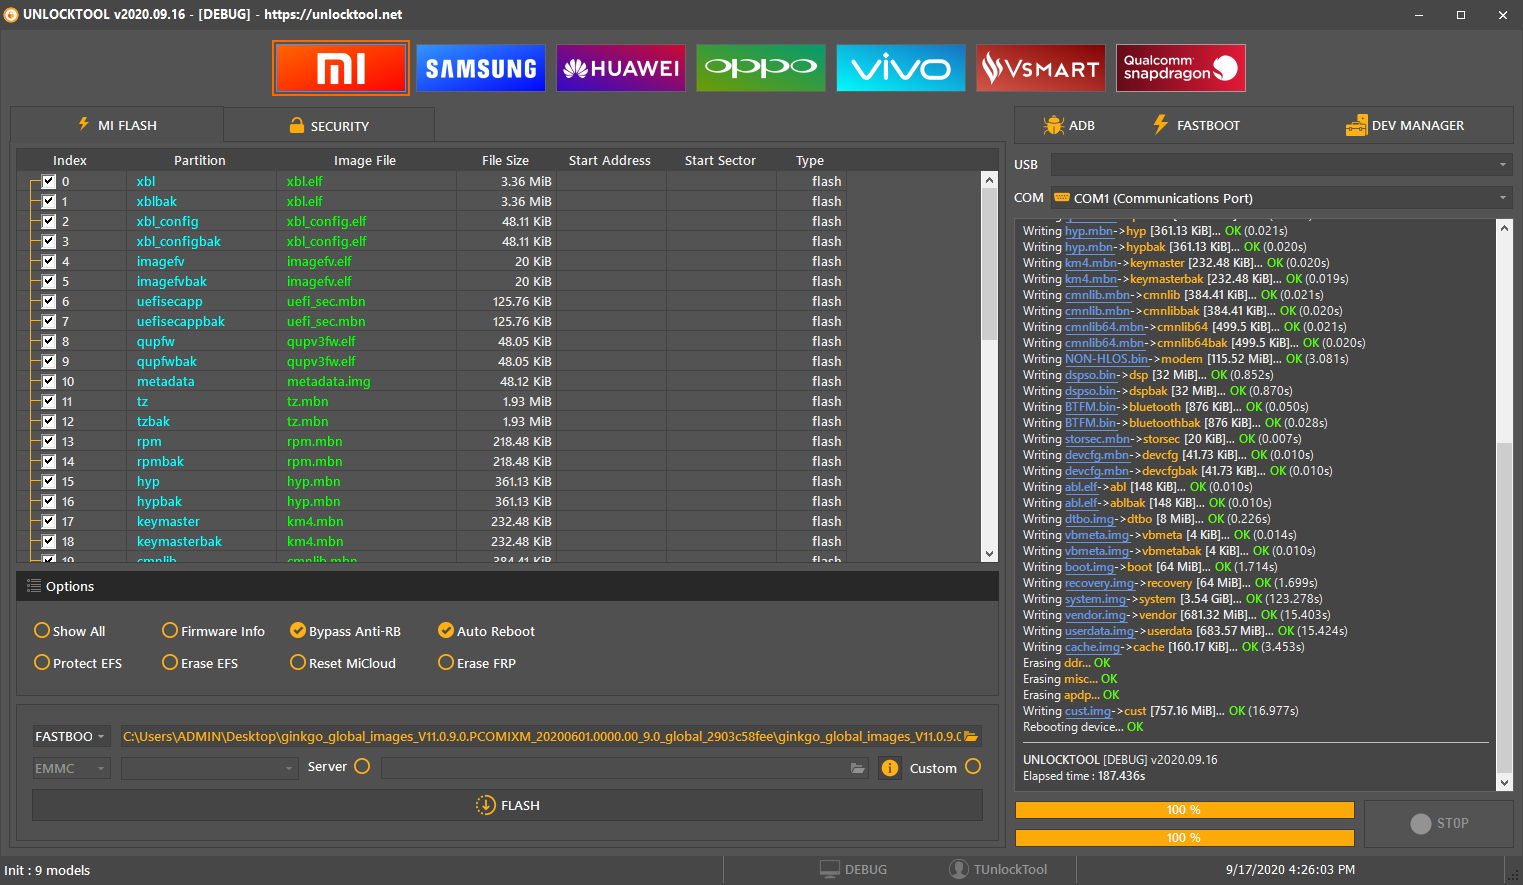1523x885 pixels.
Task: Click the upper 100% progress bar
Action: [x=1184, y=810]
